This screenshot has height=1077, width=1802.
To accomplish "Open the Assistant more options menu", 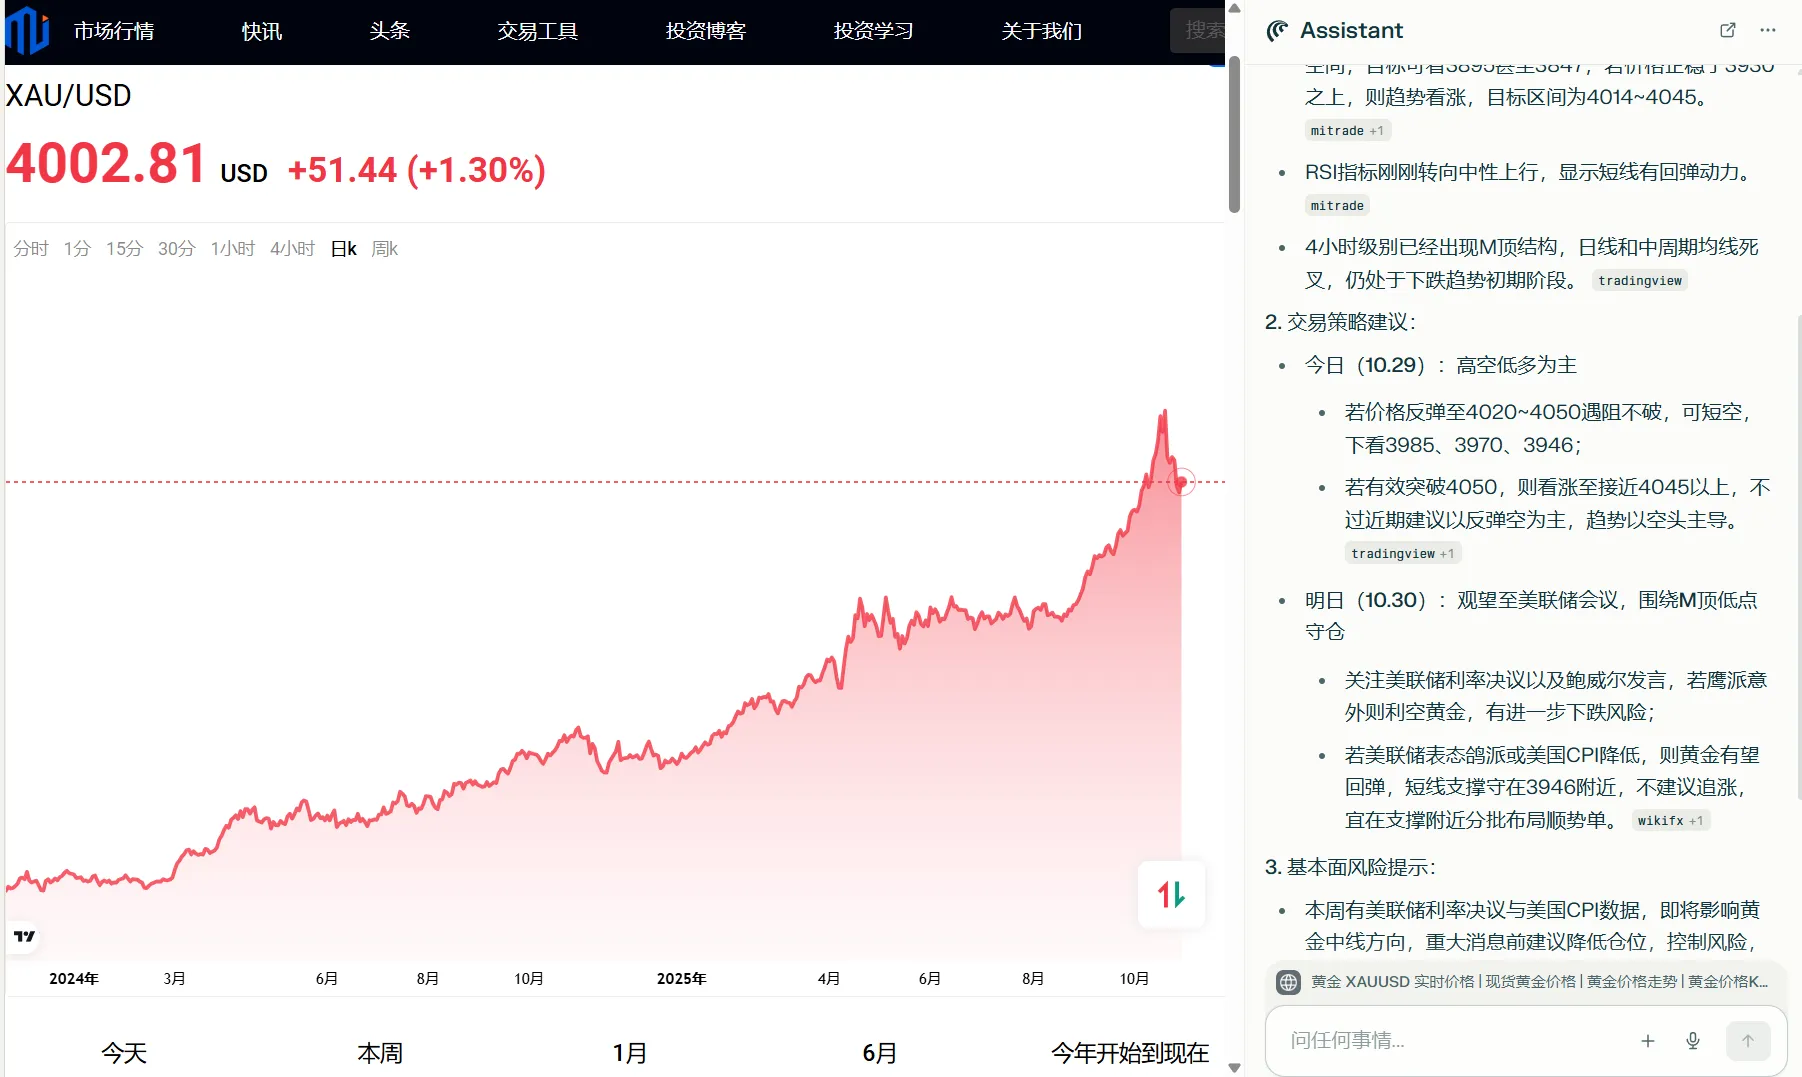I will (x=1768, y=30).
